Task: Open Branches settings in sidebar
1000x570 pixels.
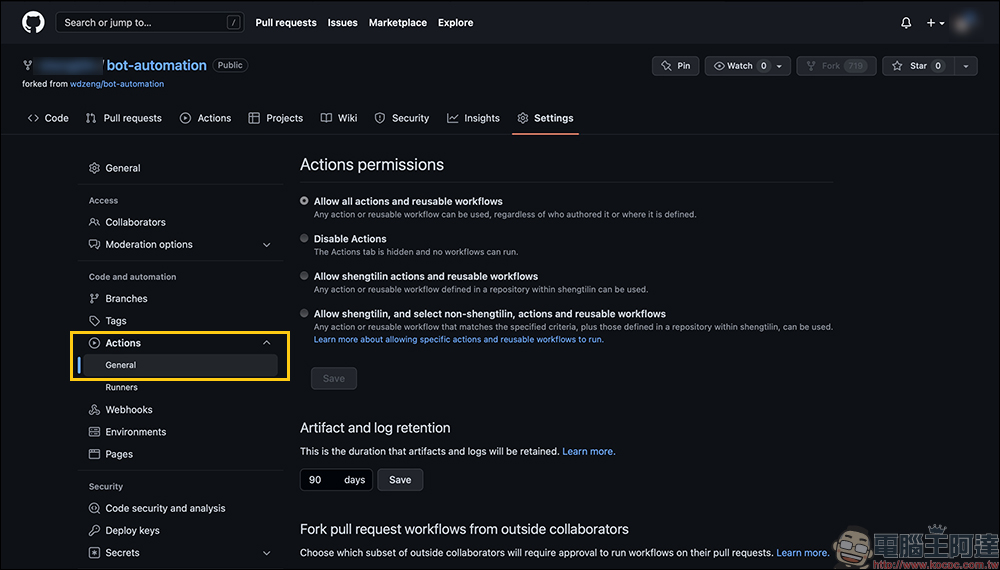Action: (x=126, y=299)
